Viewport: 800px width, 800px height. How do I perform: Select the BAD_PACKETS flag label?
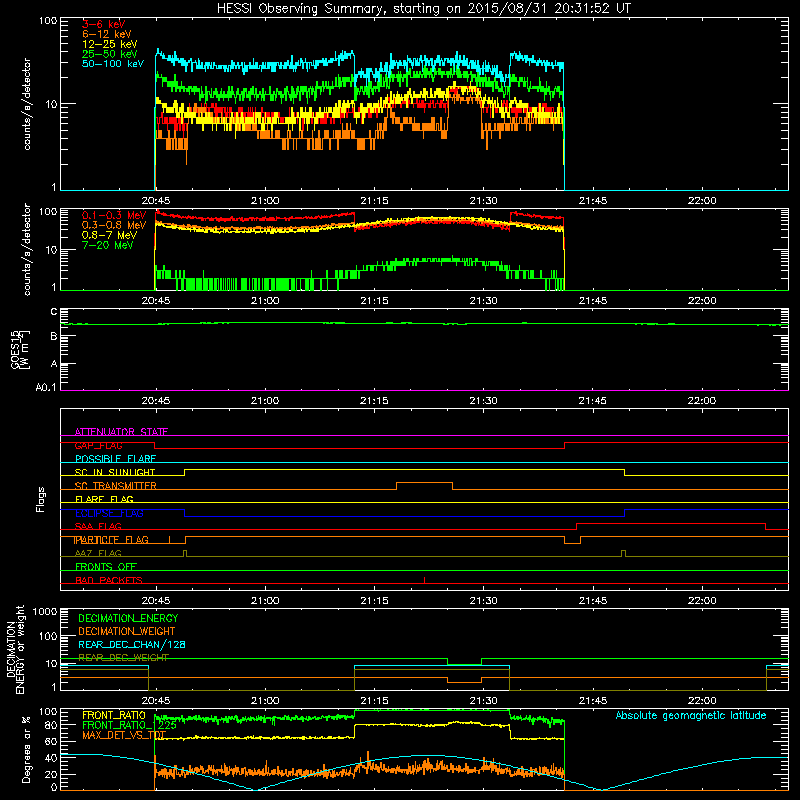(x=109, y=580)
